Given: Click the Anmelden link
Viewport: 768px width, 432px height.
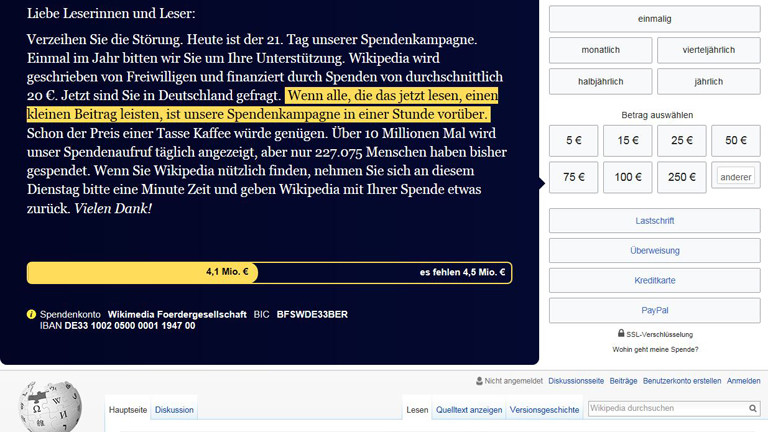Looking at the screenshot, I should click(x=744, y=381).
